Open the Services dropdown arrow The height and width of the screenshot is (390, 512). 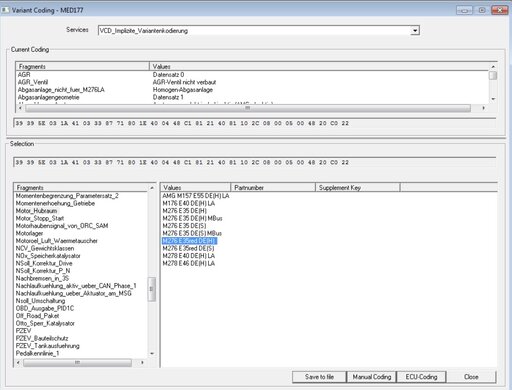[415, 31]
